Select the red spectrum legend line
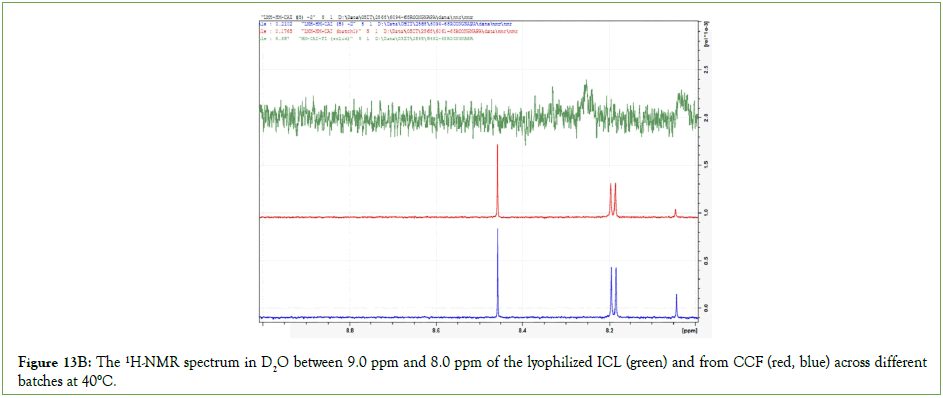The height and width of the screenshot is (398, 943). tap(388, 30)
